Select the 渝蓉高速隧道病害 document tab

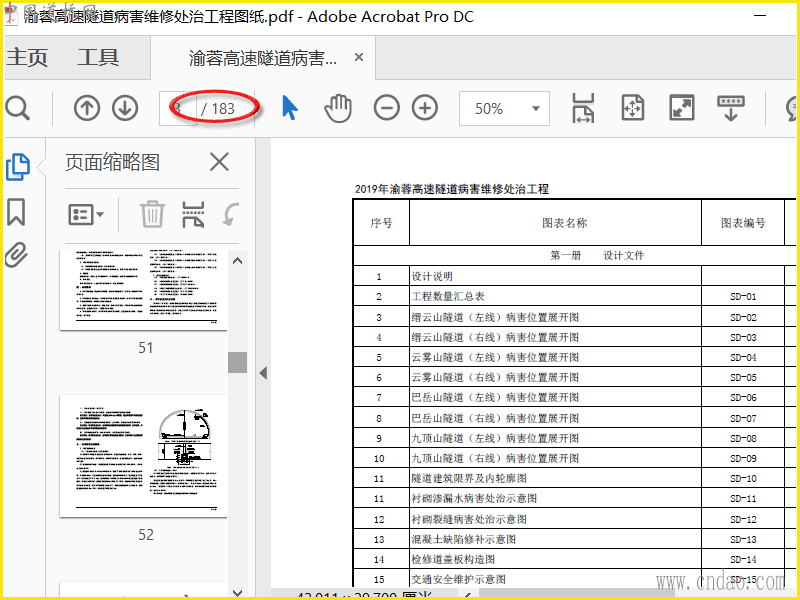point(262,58)
